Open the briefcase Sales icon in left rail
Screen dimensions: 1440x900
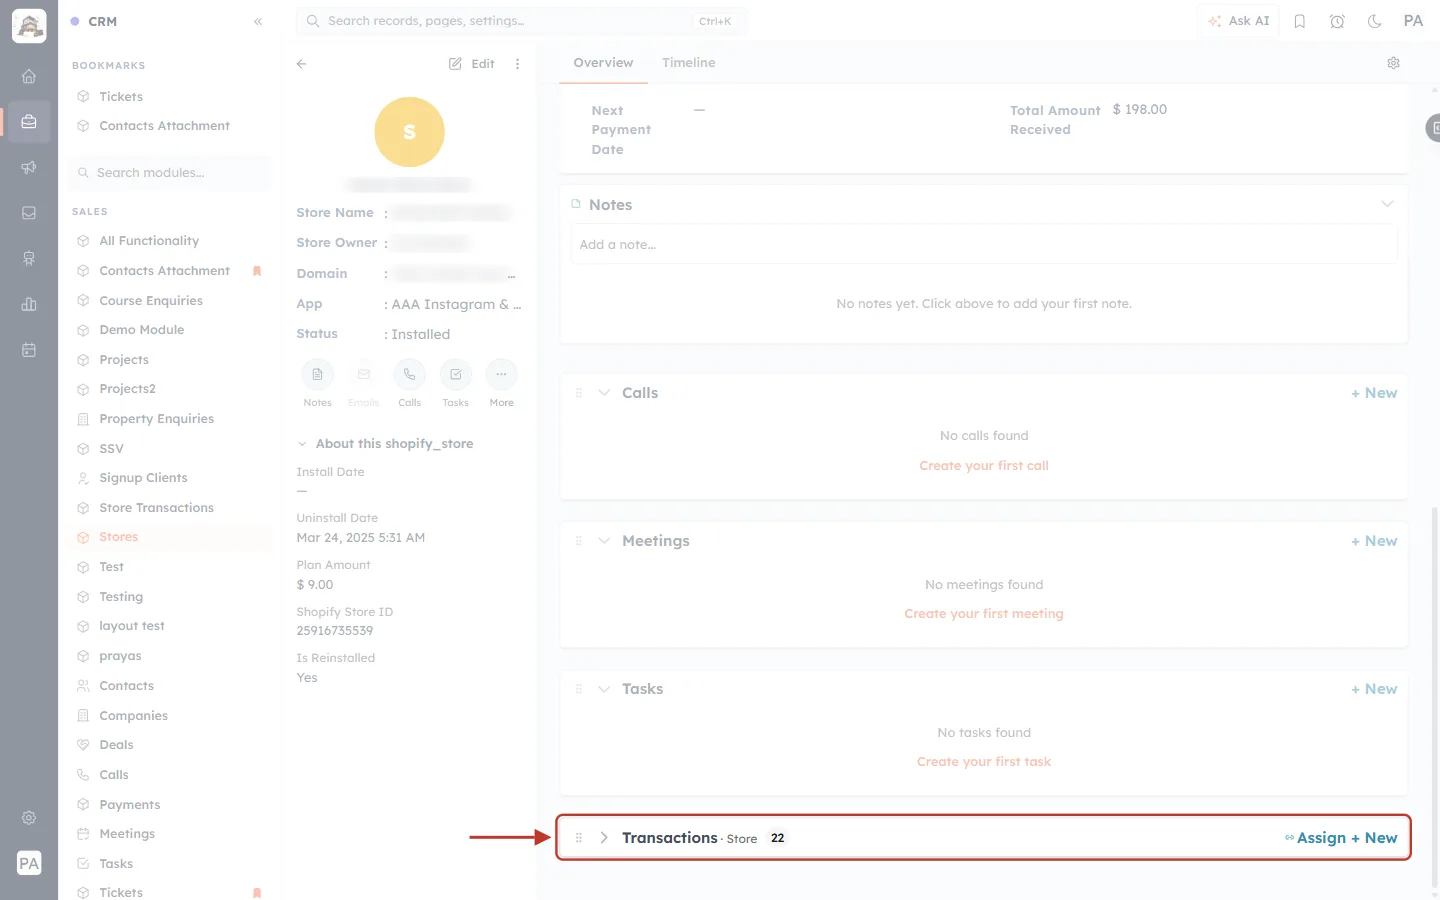tap(29, 122)
